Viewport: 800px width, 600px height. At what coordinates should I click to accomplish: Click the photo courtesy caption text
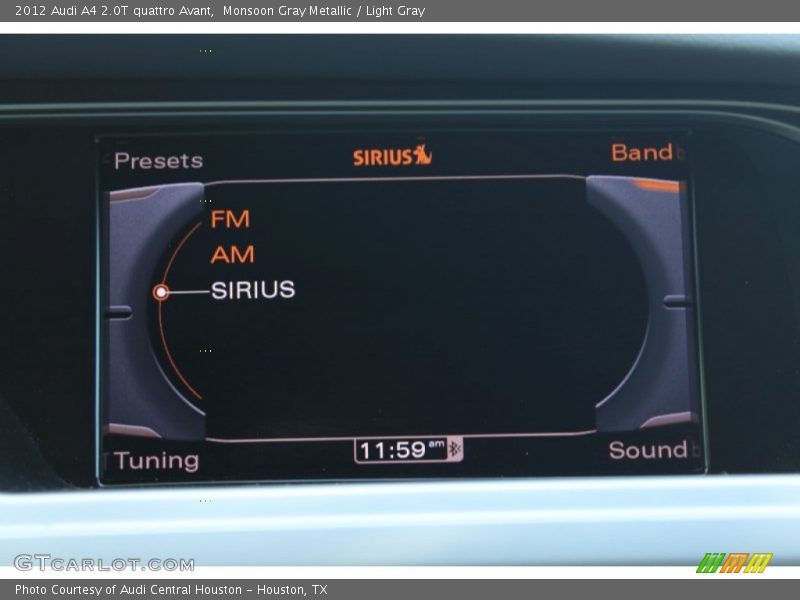171,590
